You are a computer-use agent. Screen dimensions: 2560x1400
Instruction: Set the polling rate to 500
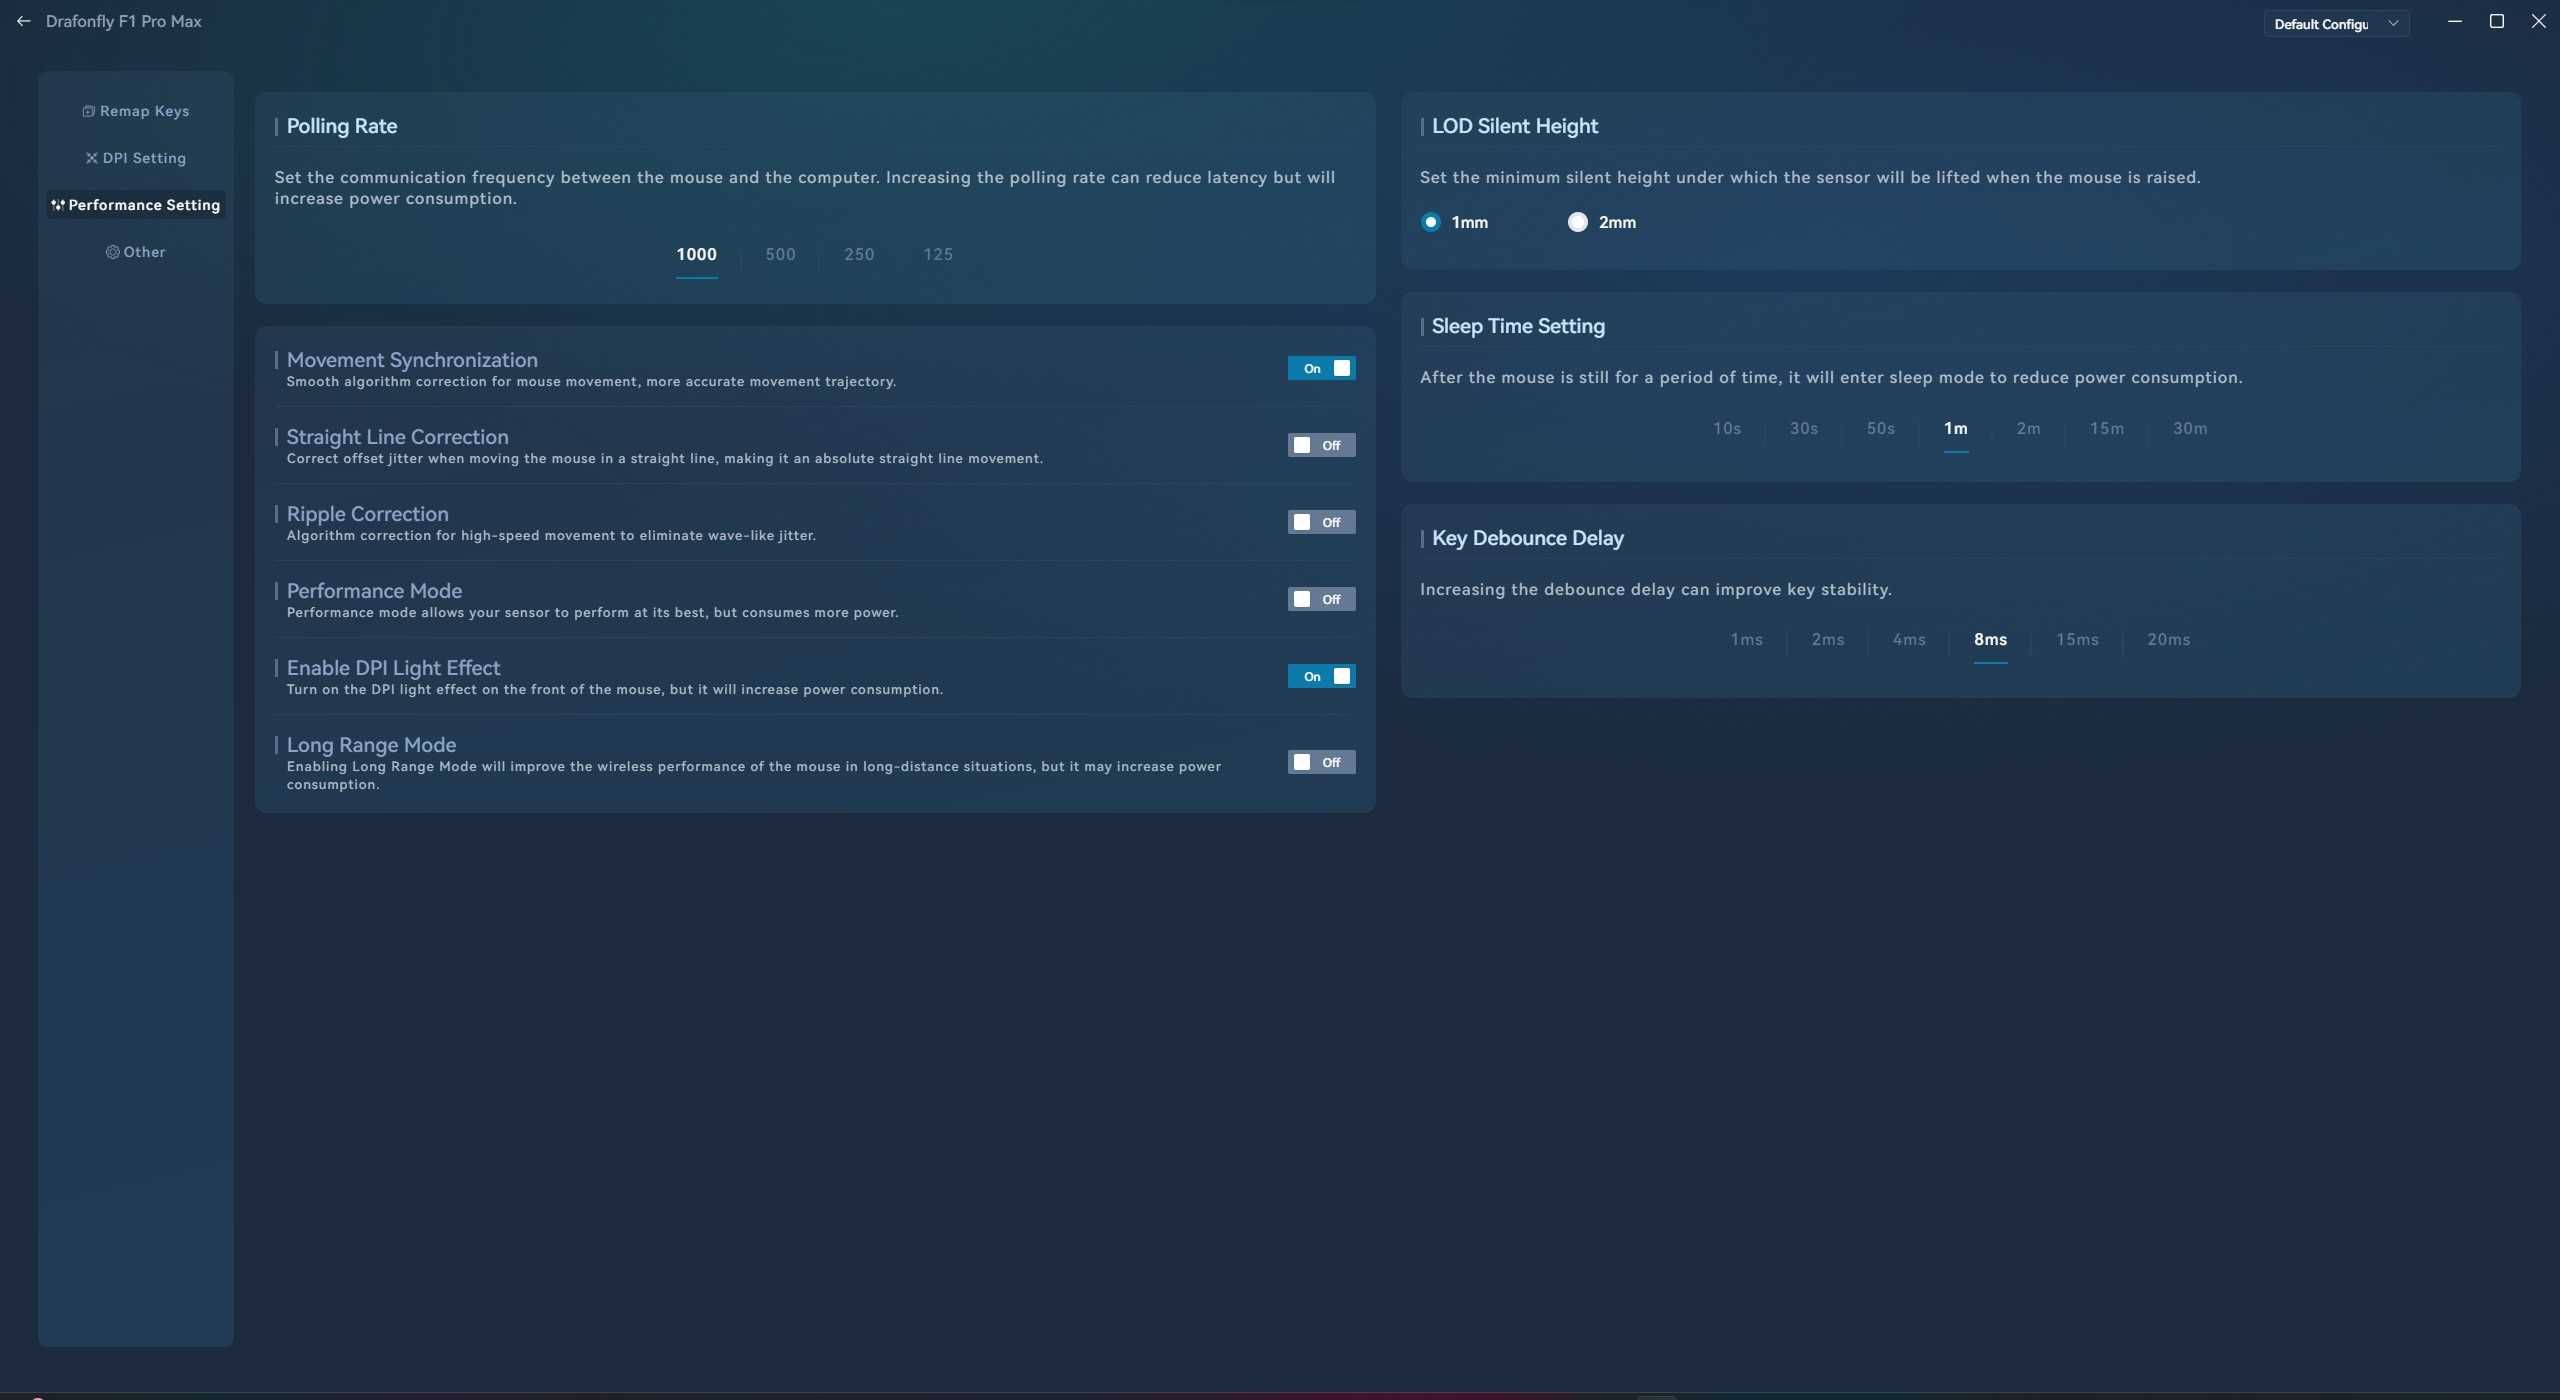(x=781, y=254)
